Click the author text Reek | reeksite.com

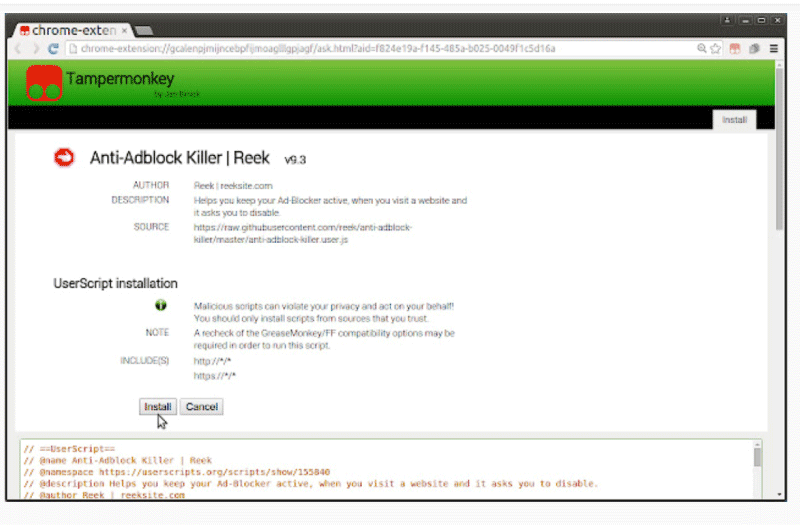[x=233, y=186]
